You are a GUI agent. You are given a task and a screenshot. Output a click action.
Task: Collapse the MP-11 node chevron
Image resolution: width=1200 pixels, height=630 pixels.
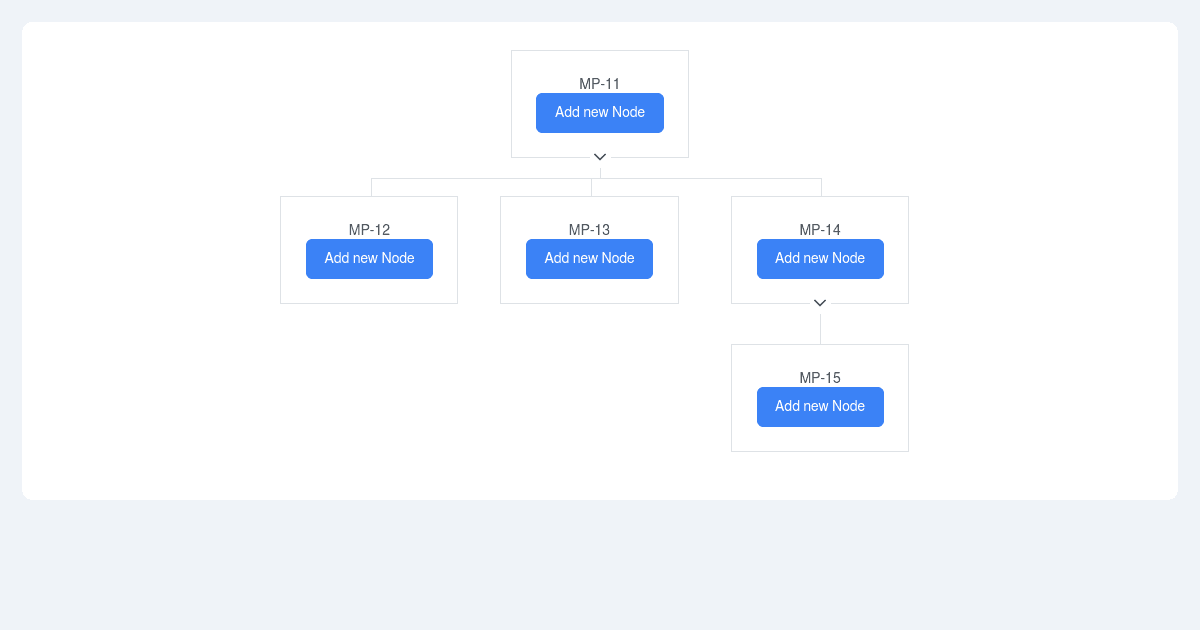pyautogui.click(x=600, y=157)
